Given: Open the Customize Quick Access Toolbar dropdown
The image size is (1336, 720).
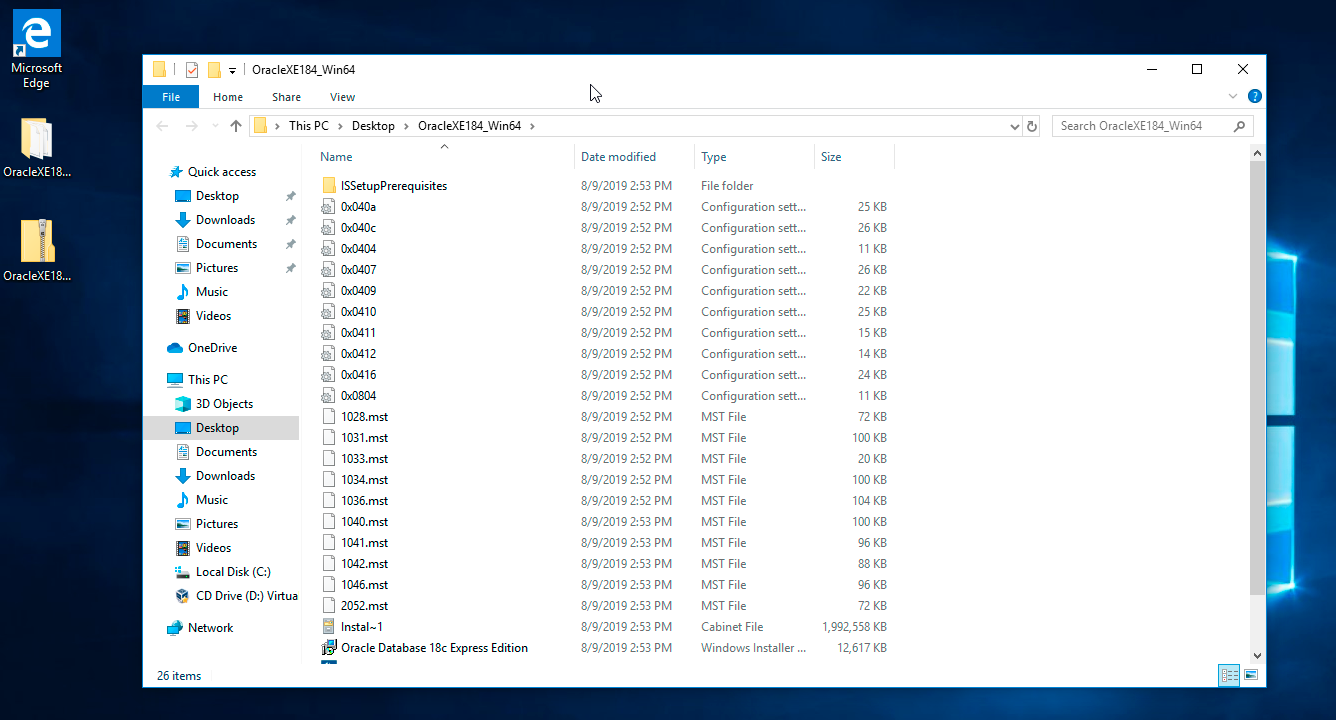Looking at the screenshot, I should click(x=233, y=69).
